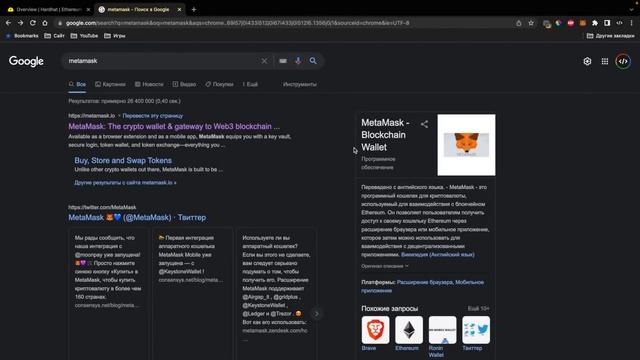Start voice search with microphone

coord(298,61)
